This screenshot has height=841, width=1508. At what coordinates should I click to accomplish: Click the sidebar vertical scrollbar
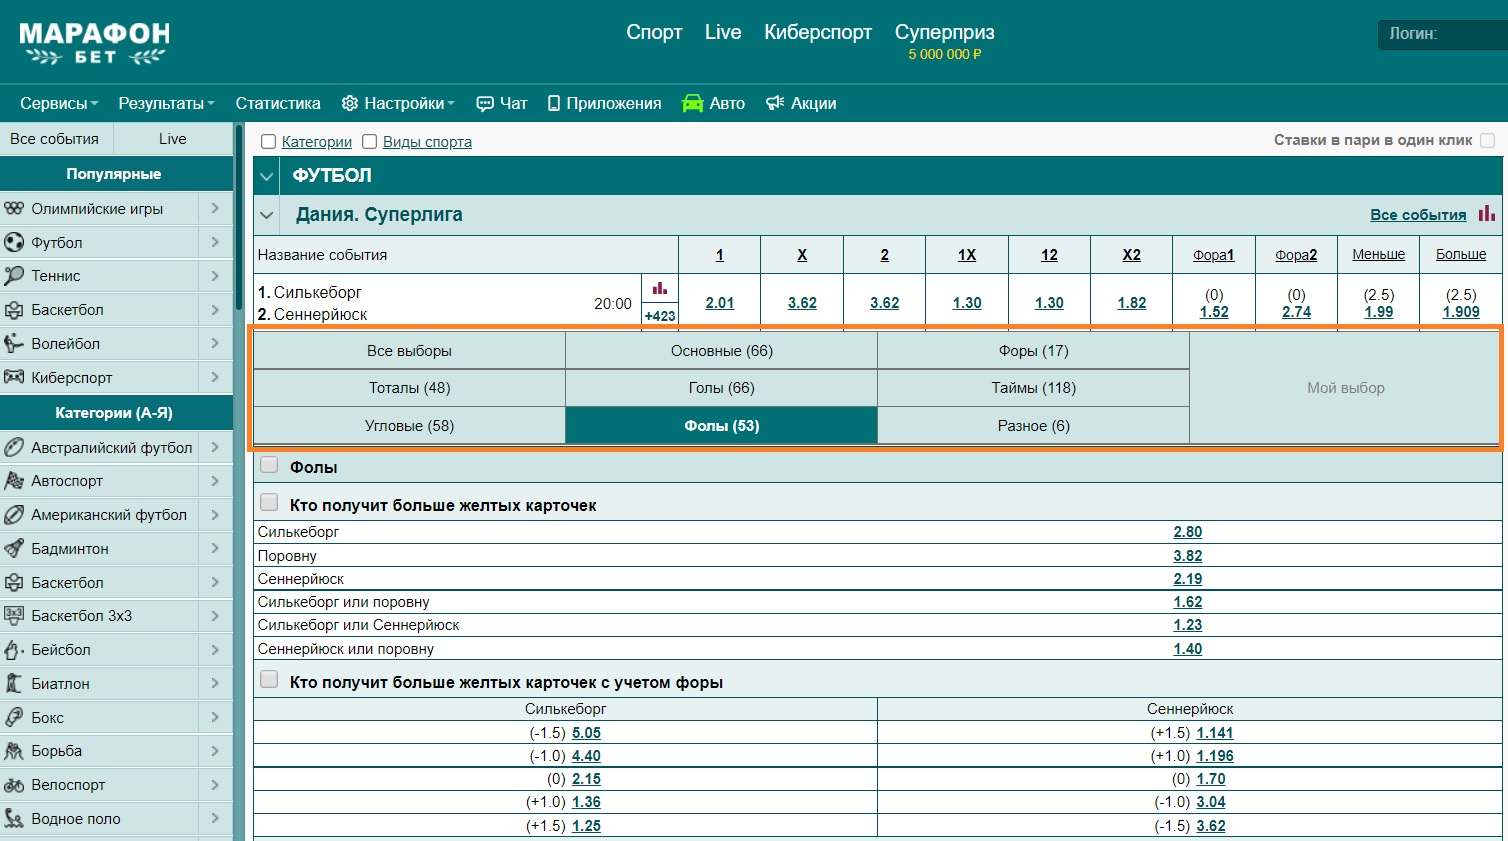pyautogui.click(x=239, y=218)
